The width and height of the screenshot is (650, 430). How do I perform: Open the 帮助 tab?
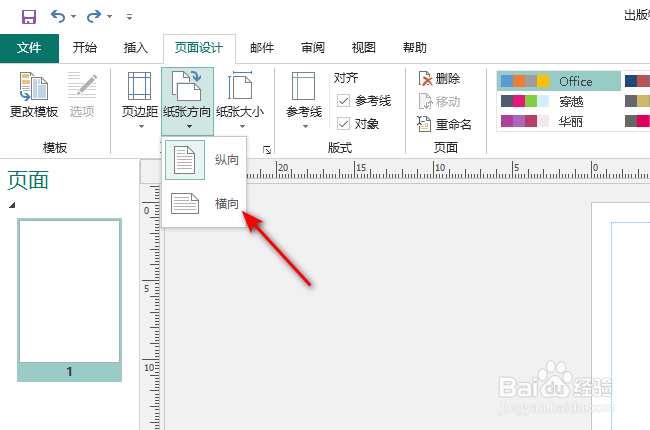pos(415,48)
